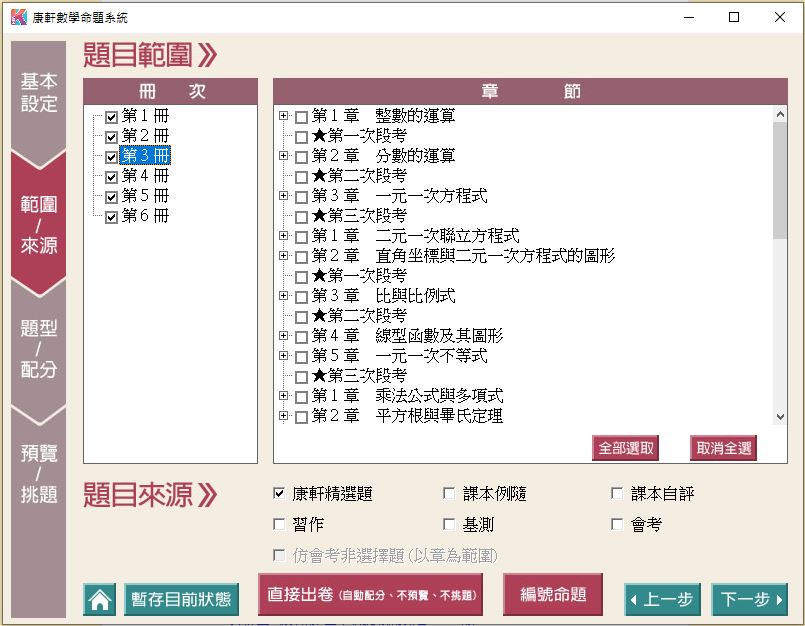This screenshot has width=805, height=626.
Task: Uncheck the 第1冊 volume checkbox
Action: pos(111,117)
